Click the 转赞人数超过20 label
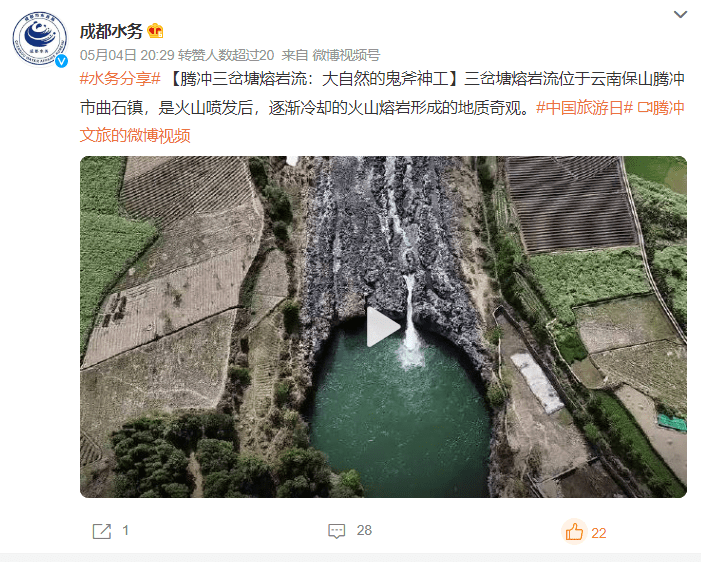701x562 pixels. tap(226, 55)
